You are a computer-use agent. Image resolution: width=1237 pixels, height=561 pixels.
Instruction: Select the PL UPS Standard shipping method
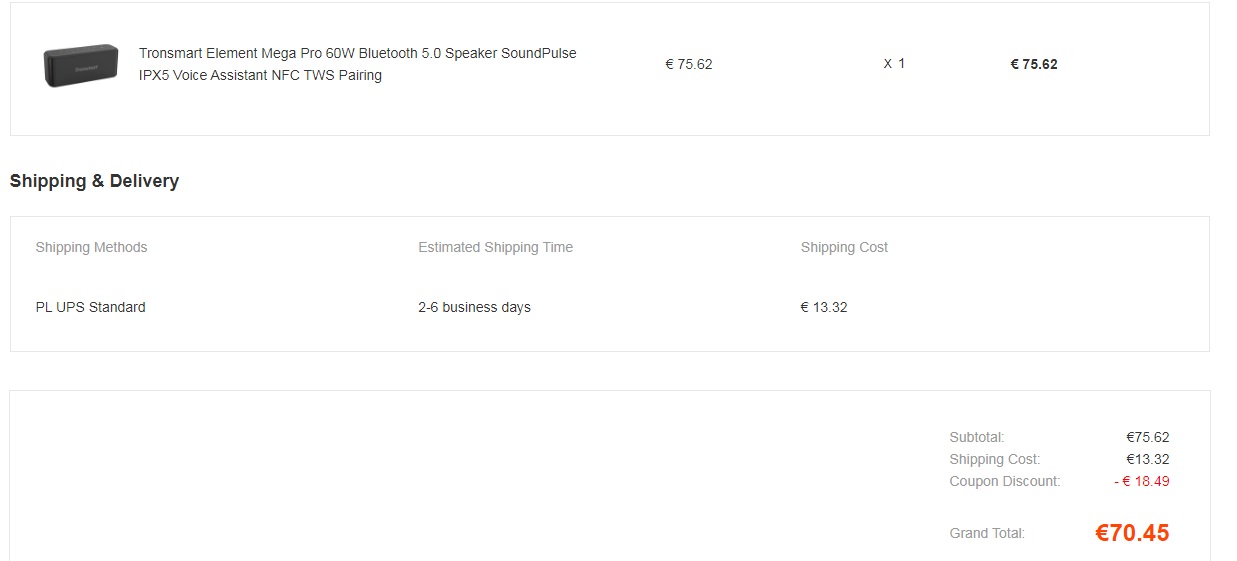[x=90, y=307]
